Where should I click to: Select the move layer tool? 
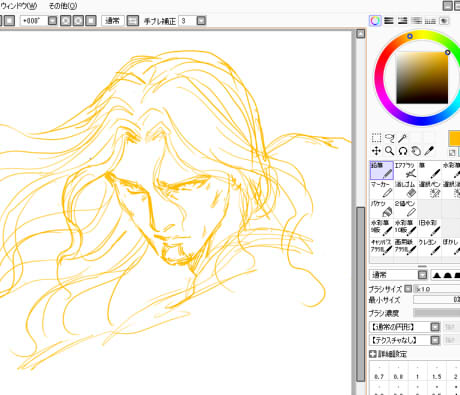coord(376,151)
